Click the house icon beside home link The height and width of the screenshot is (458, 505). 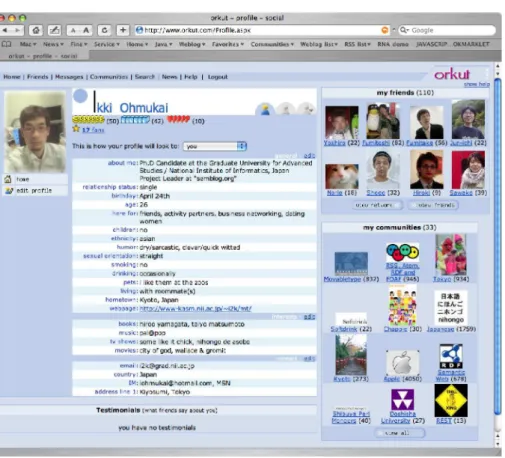point(8,179)
